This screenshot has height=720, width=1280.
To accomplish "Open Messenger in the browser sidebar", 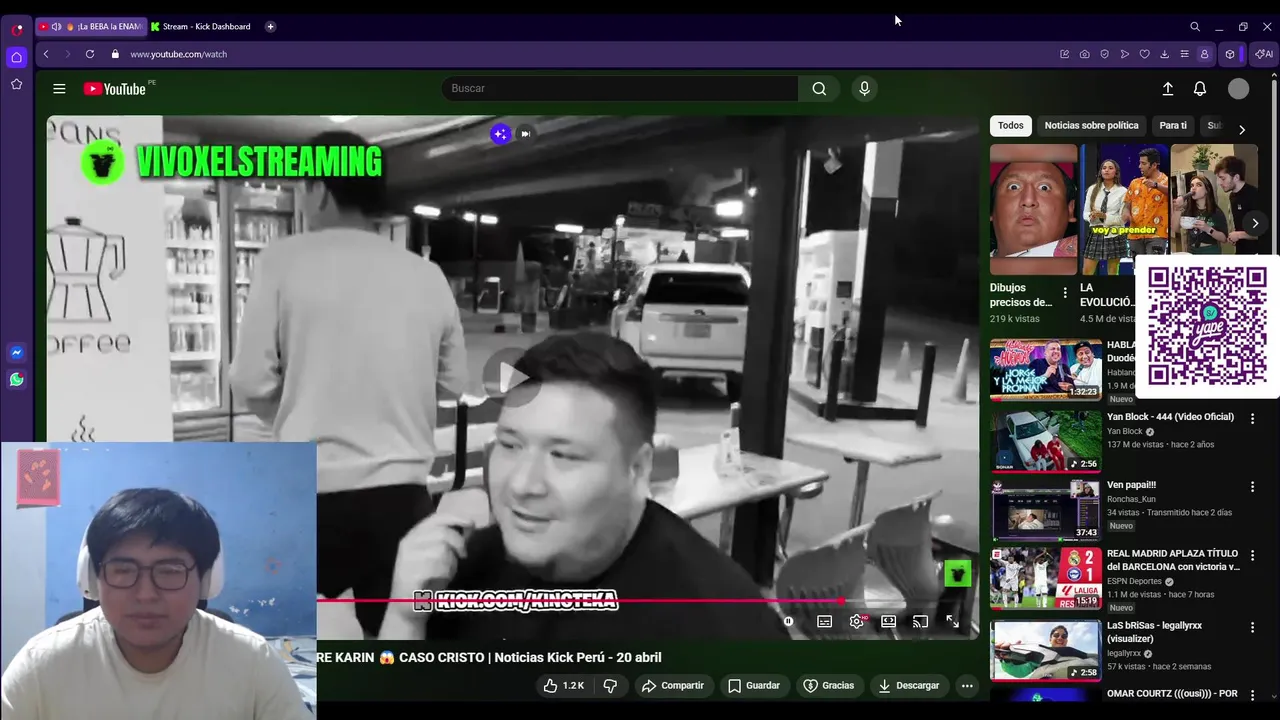I will (x=16, y=353).
